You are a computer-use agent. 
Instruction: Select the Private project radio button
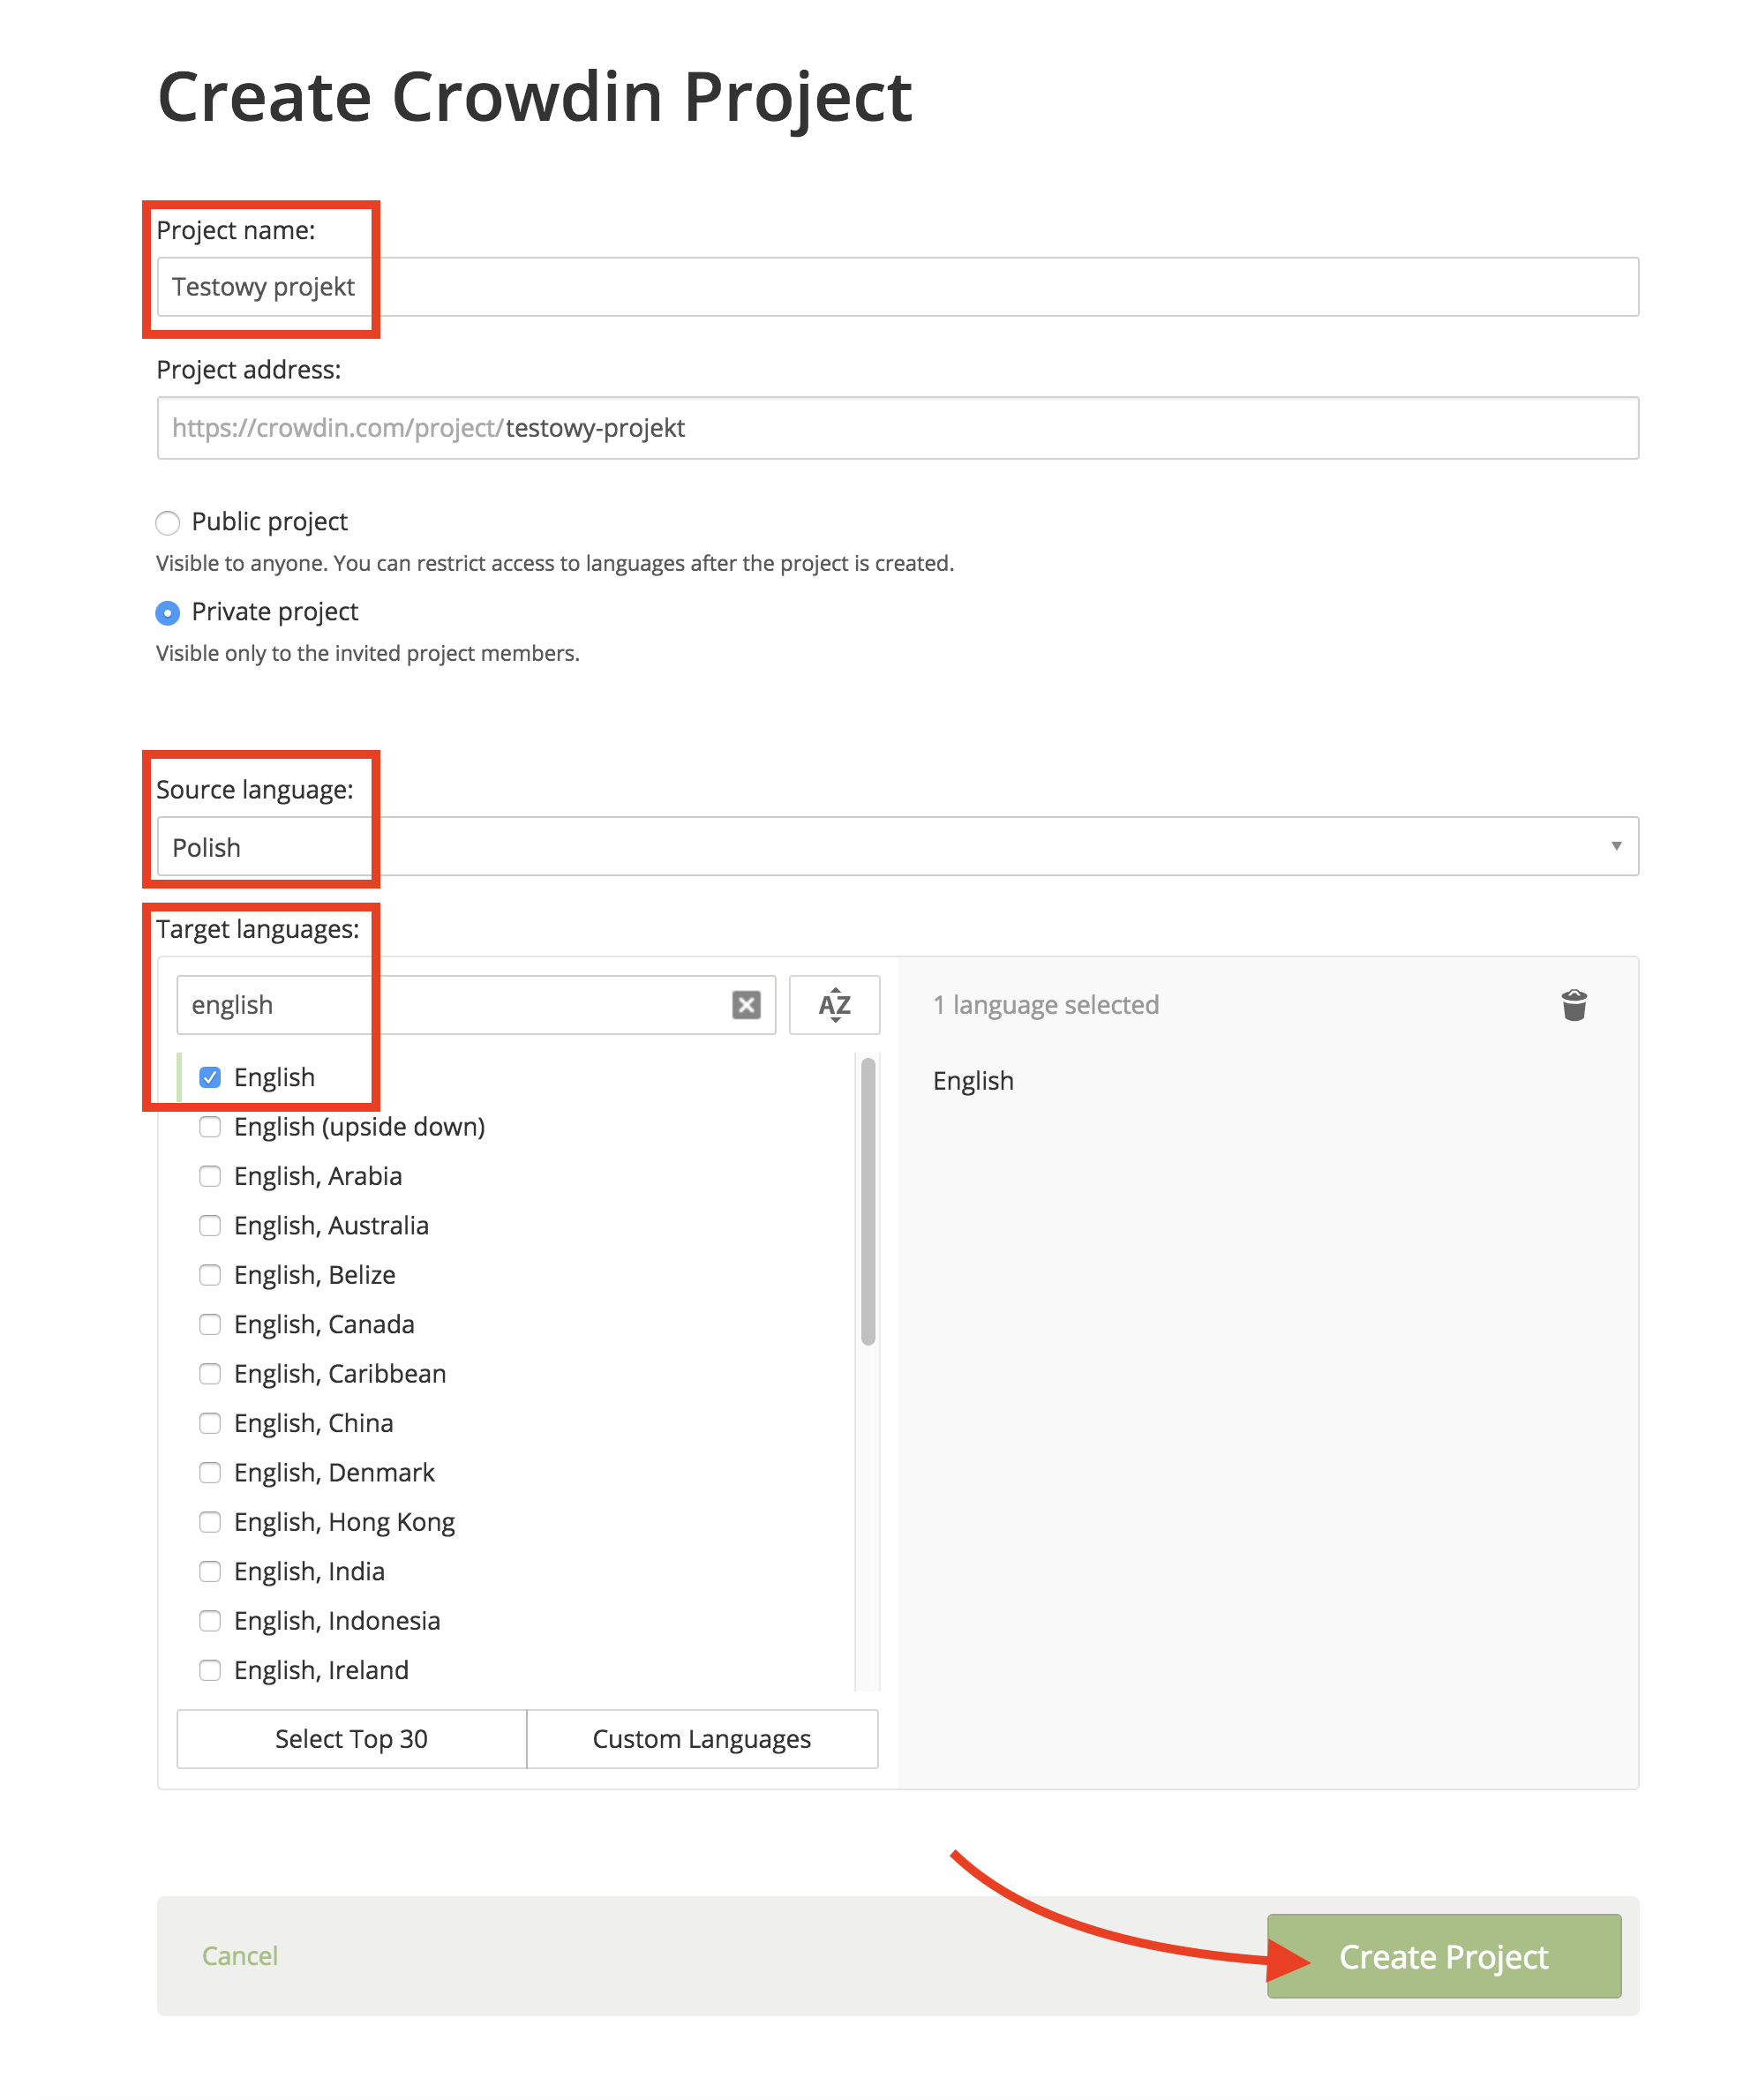tap(168, 612)
